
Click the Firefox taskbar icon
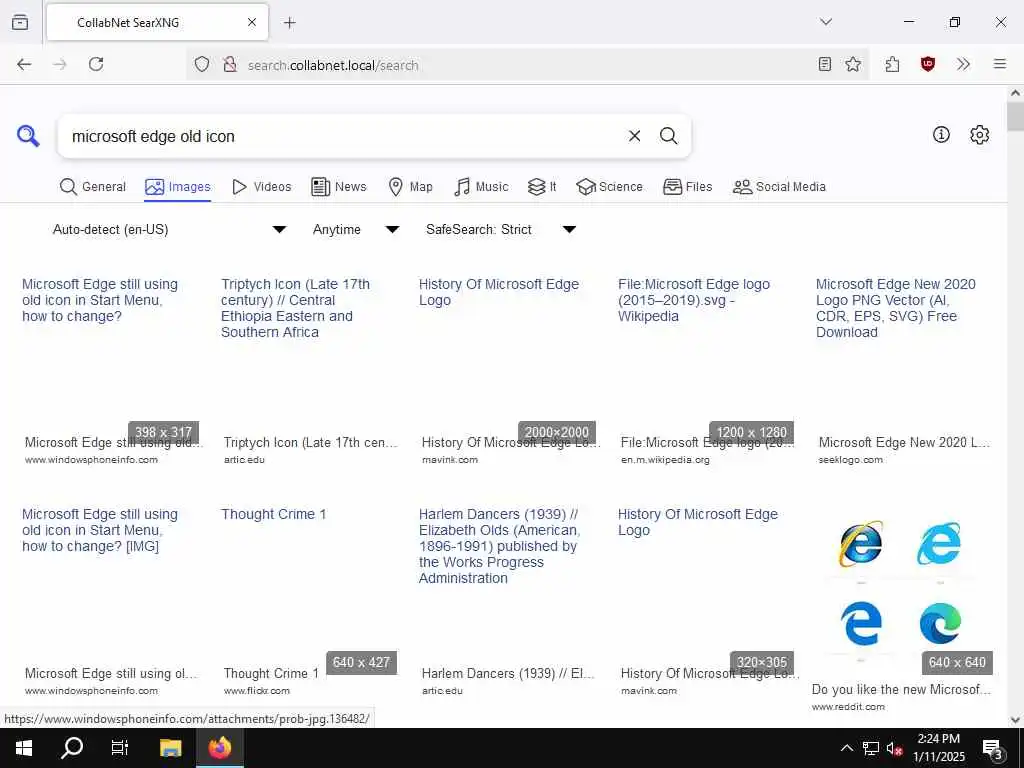pos(220,748)
